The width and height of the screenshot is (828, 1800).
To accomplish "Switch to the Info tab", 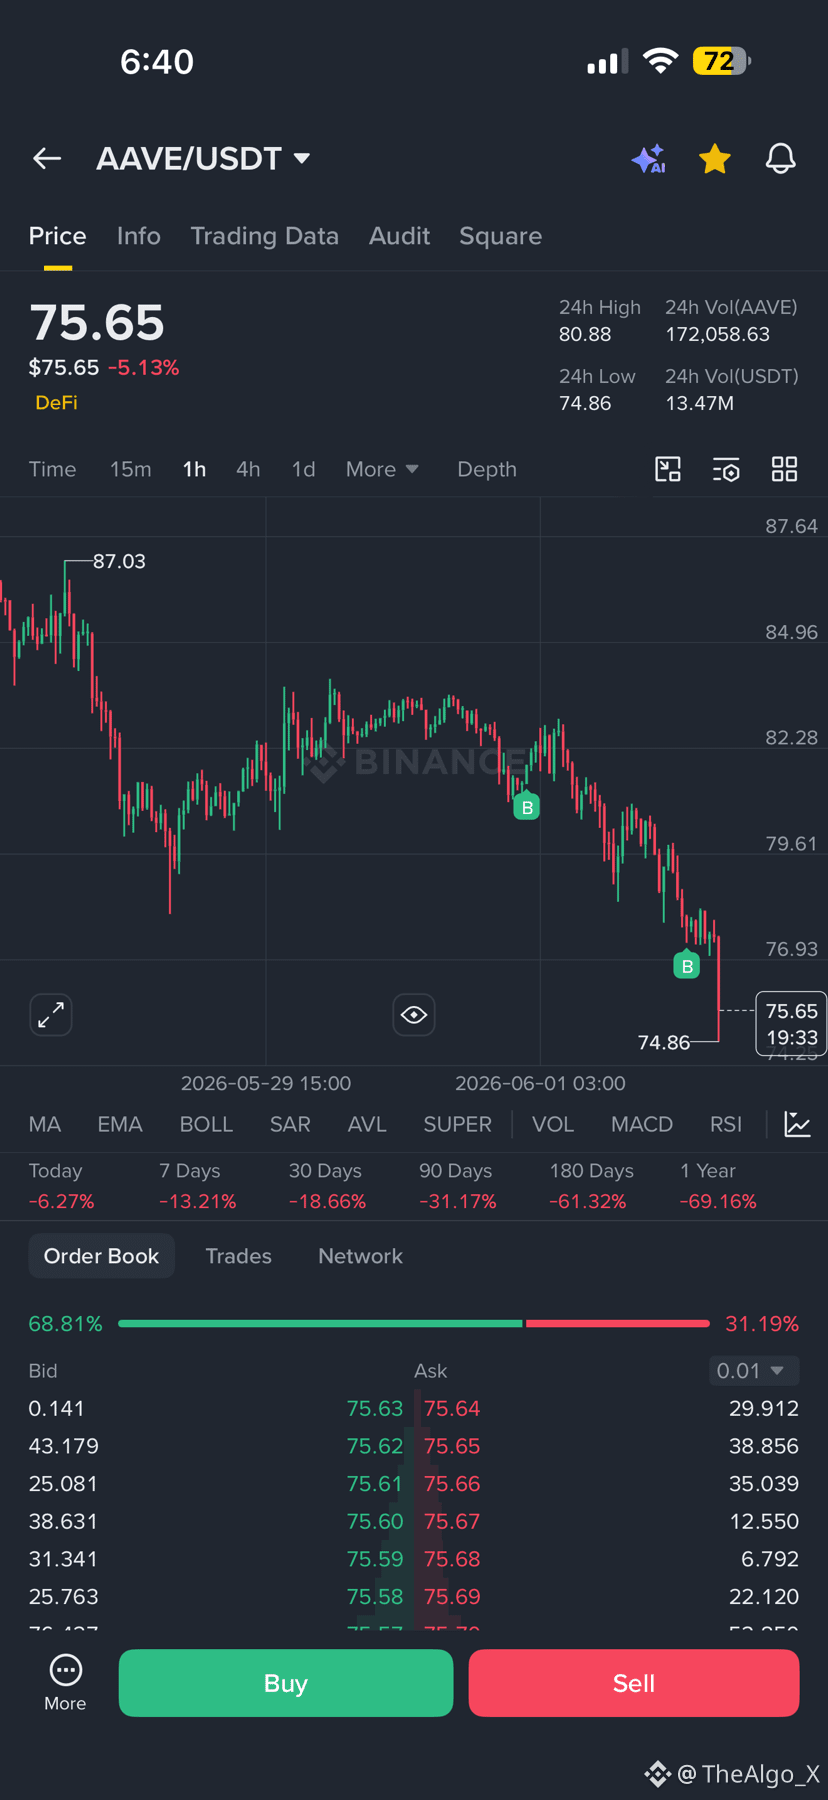I will (139, 236).
